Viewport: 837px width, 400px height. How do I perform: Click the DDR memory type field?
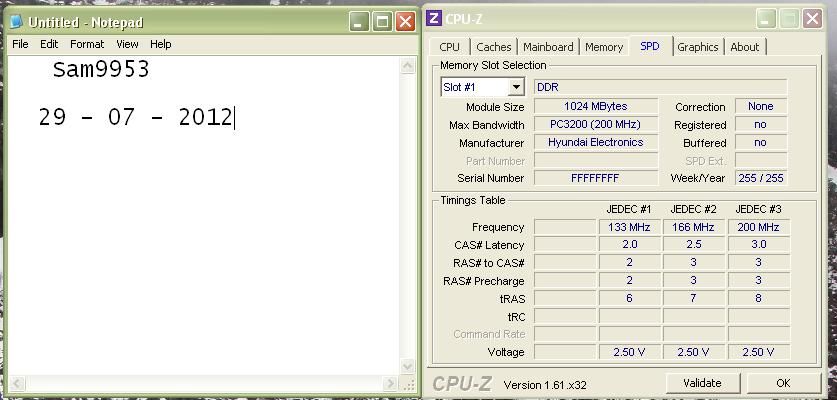660,87
